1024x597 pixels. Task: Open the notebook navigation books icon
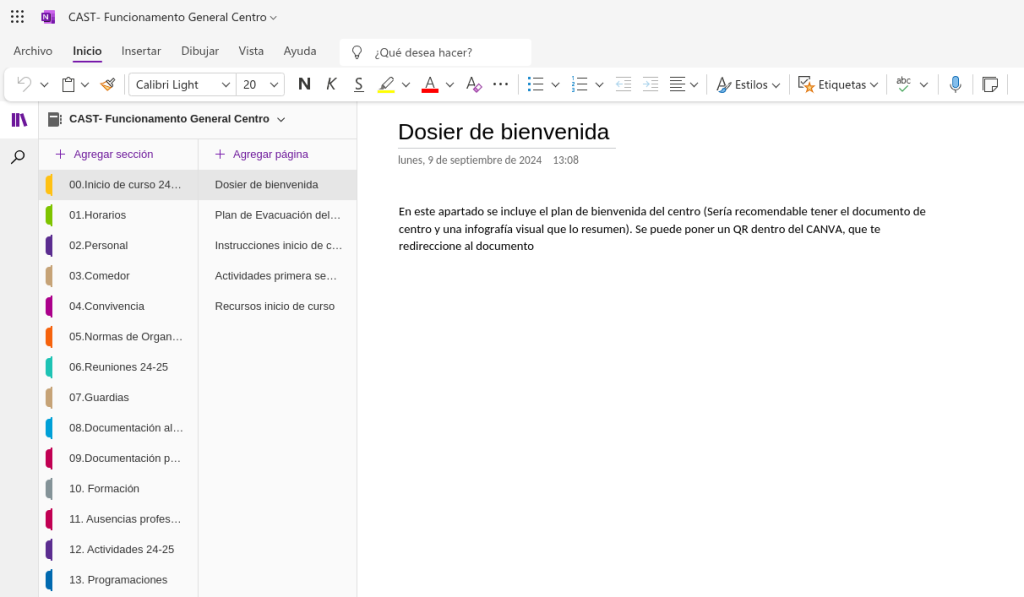(19, 120)
